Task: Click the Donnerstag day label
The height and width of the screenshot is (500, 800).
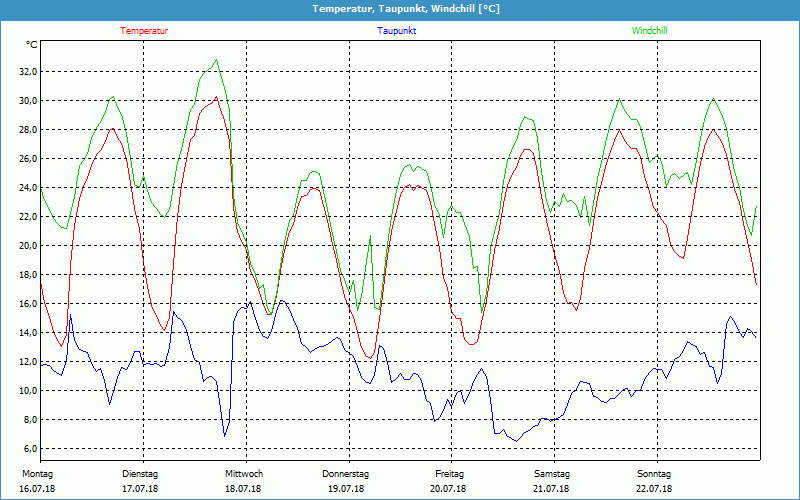Action: coord(345,474)
